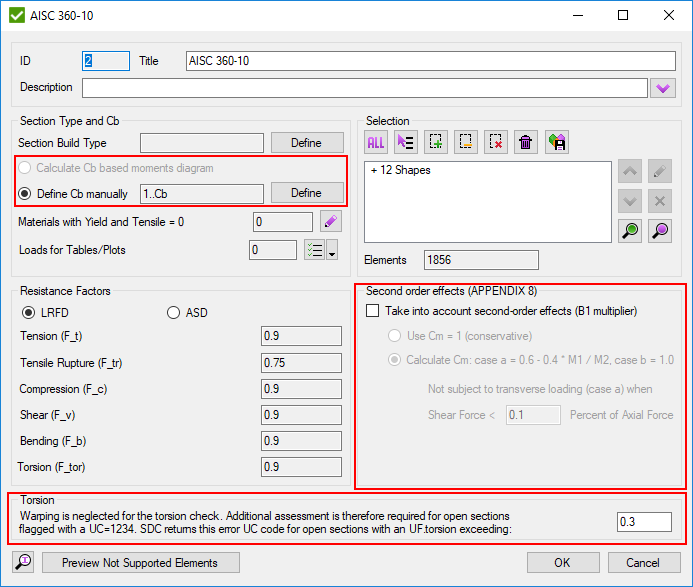Click the Elements field showing 1856
Viewport: 693px width, 587px height.
[x=481, y=260]
